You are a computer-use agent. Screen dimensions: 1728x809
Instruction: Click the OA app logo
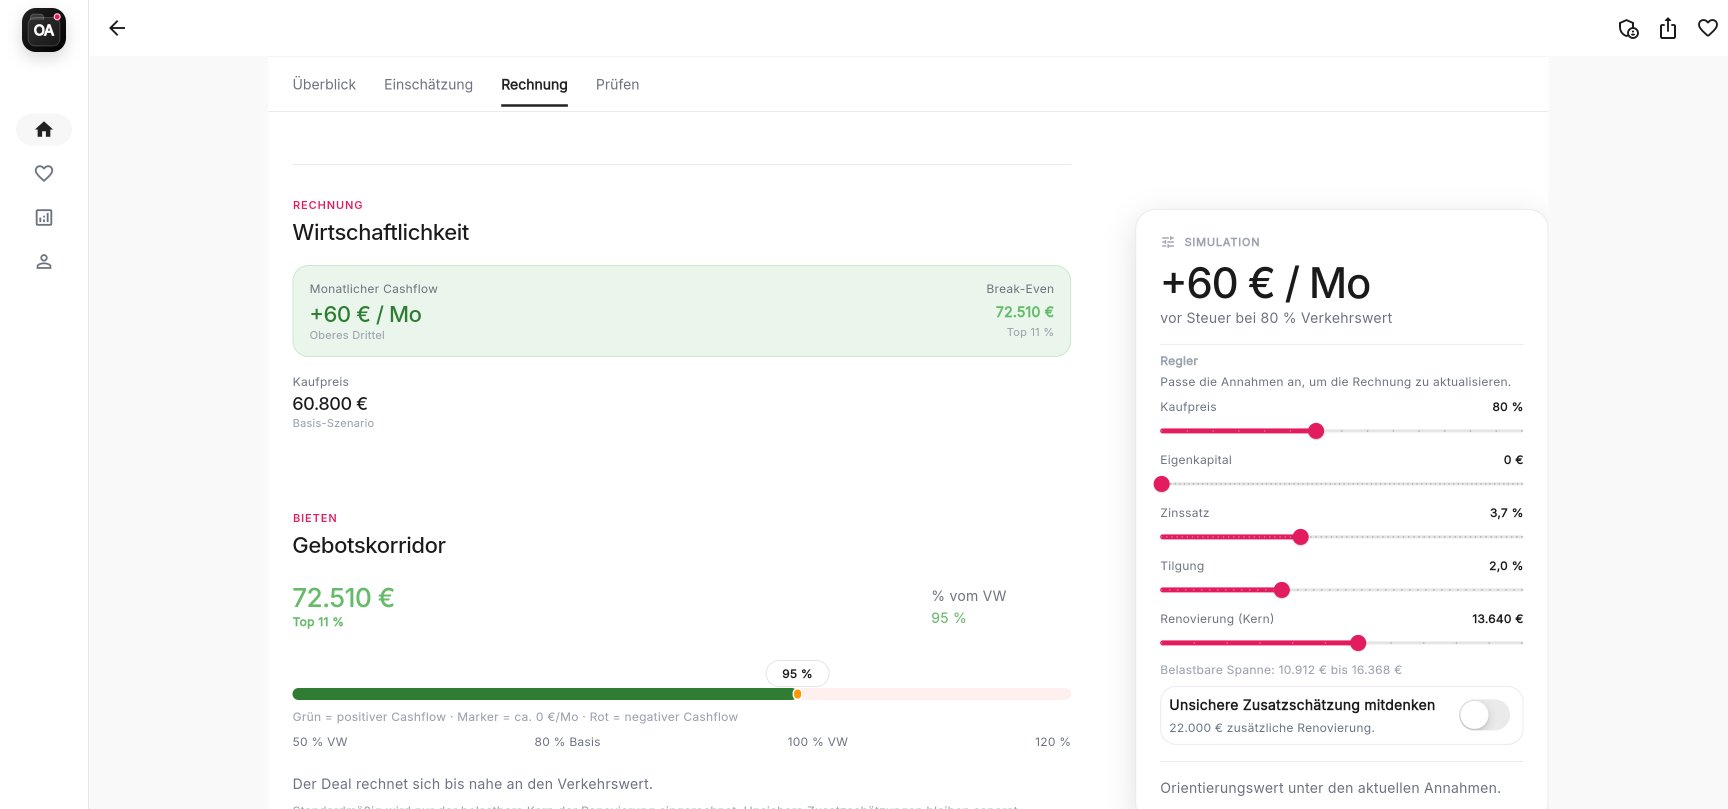pyautogui.click(x=44, y=30)
